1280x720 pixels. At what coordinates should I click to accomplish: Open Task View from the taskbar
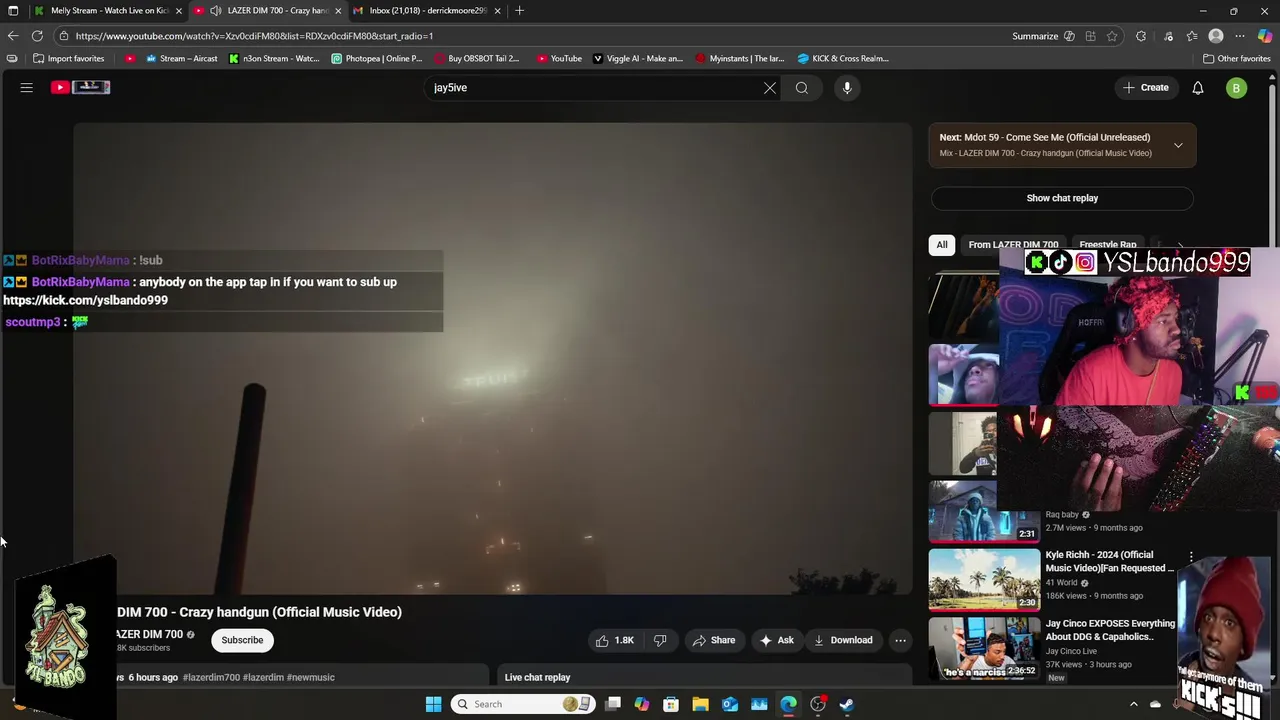(613, 704)
